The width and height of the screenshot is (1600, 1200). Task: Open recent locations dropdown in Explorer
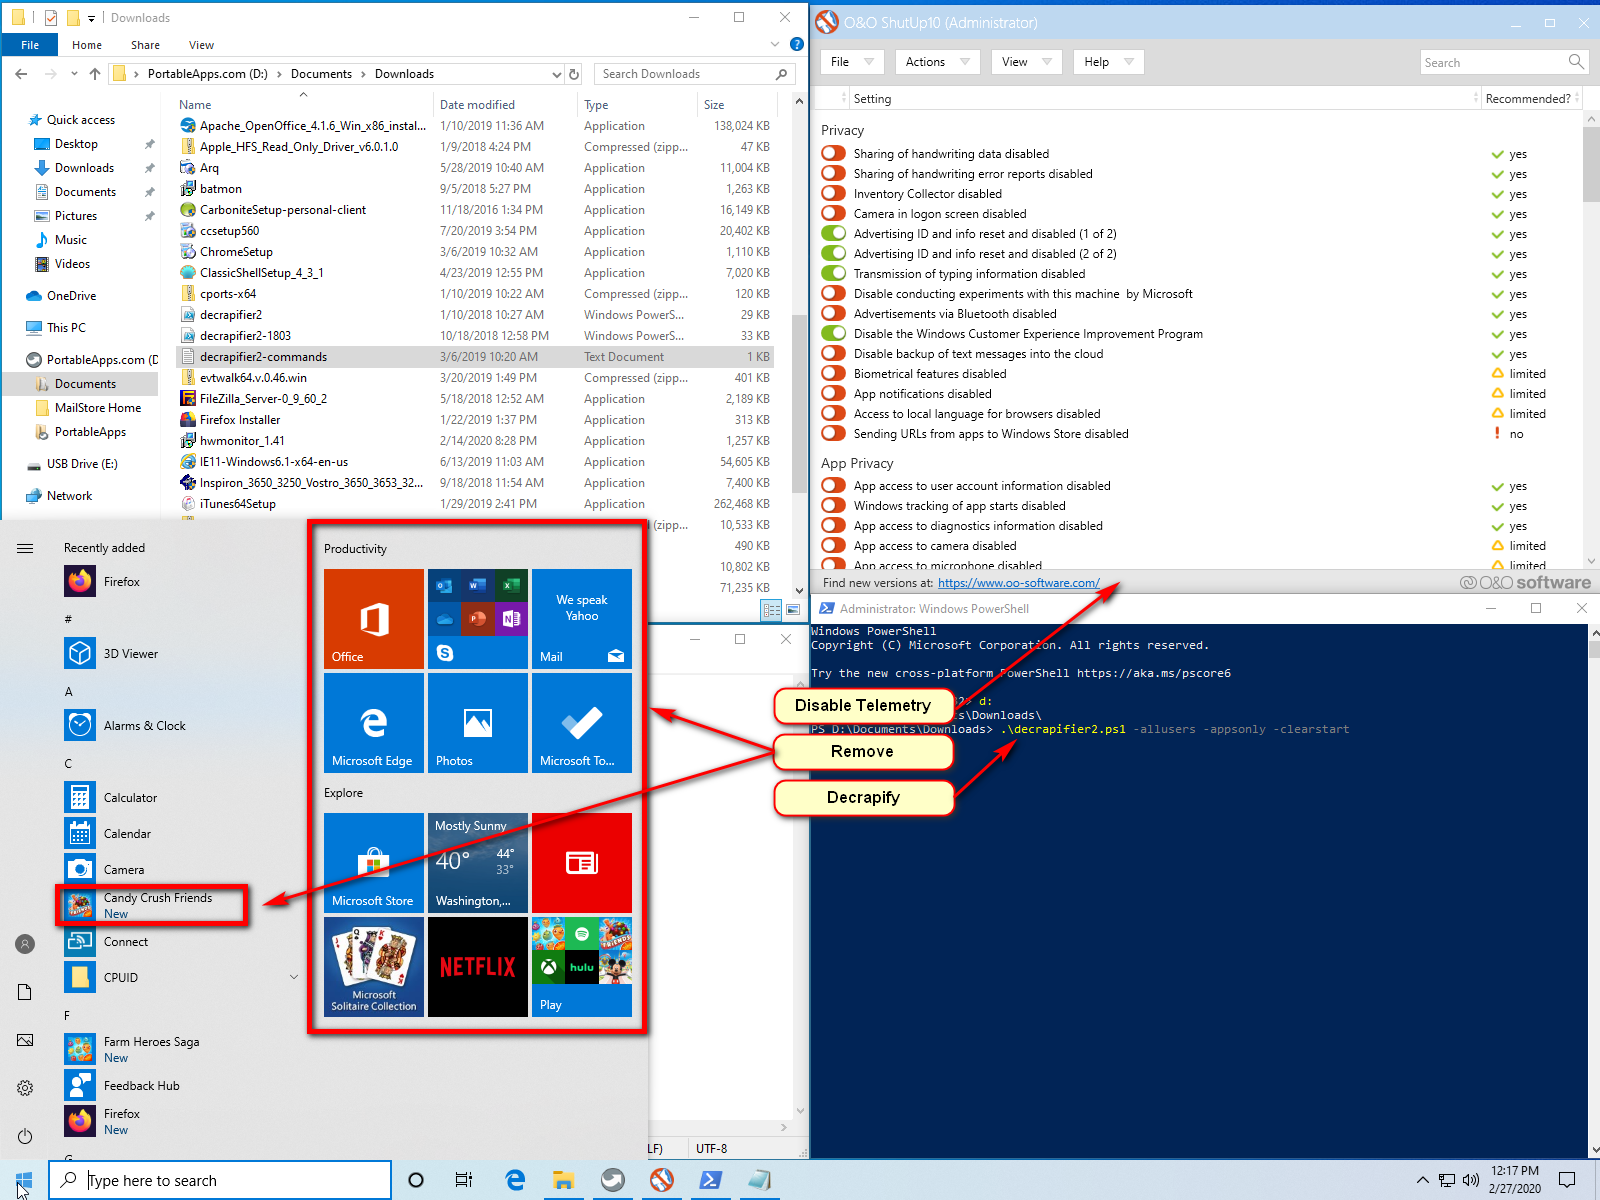click(74, 74)
